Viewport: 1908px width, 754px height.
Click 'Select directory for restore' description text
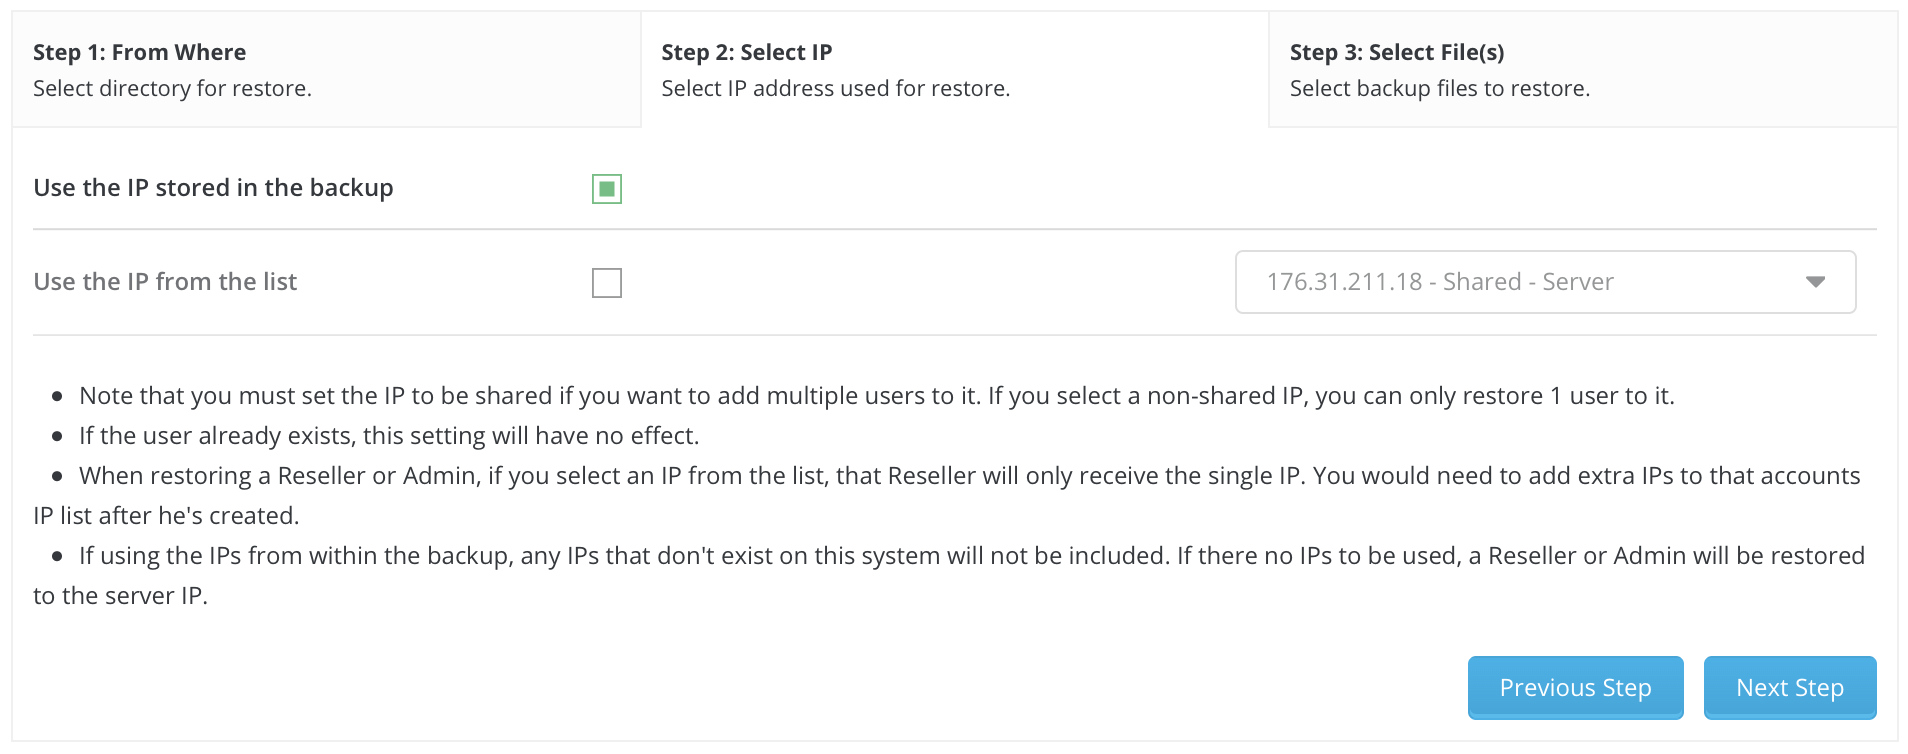point(172,88)
